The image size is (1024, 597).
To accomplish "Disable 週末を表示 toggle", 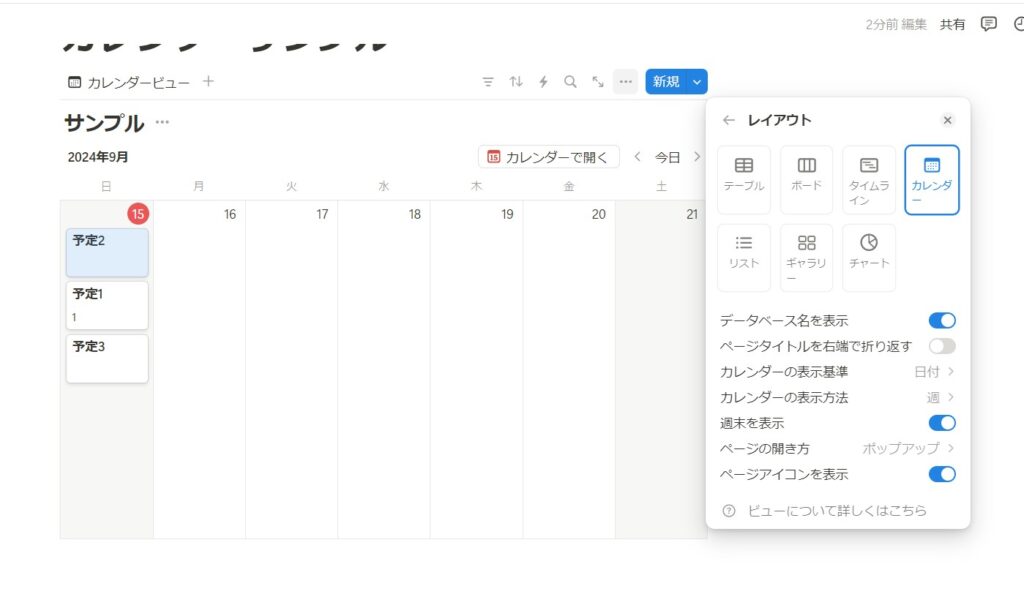I will [x=941, y=423].
